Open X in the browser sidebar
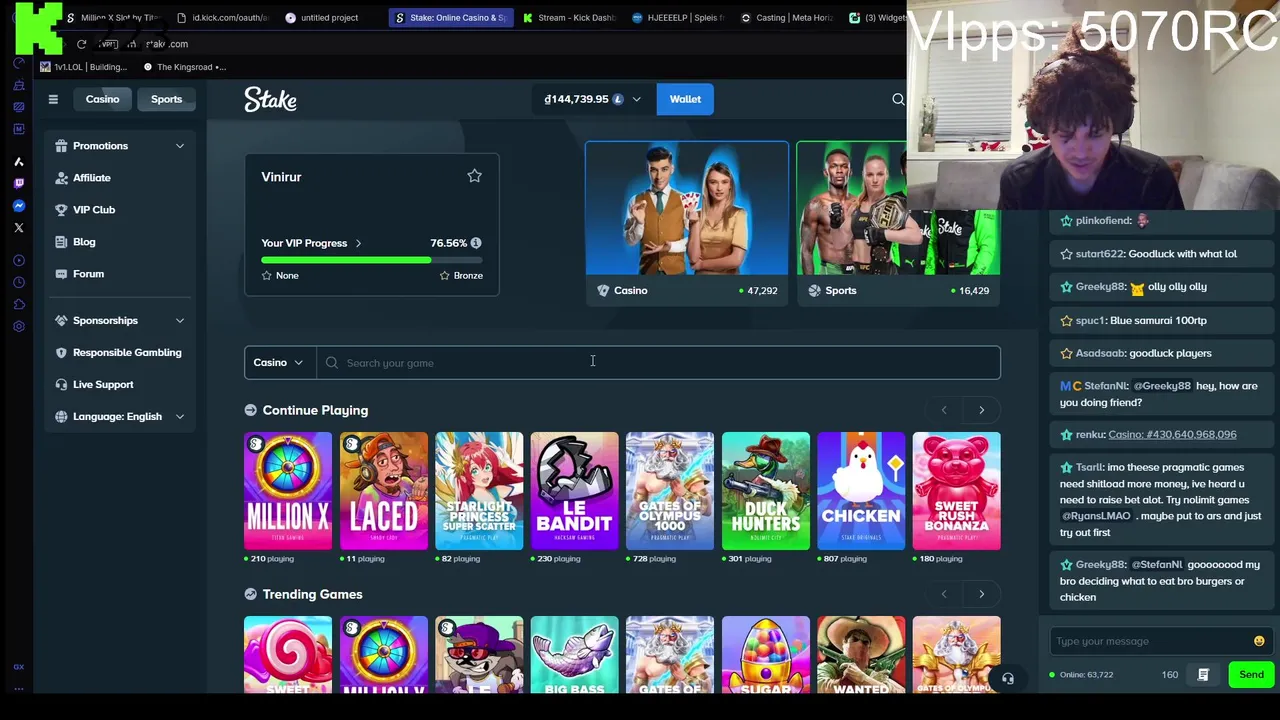 pyautogui.click(x=18, y=227)
